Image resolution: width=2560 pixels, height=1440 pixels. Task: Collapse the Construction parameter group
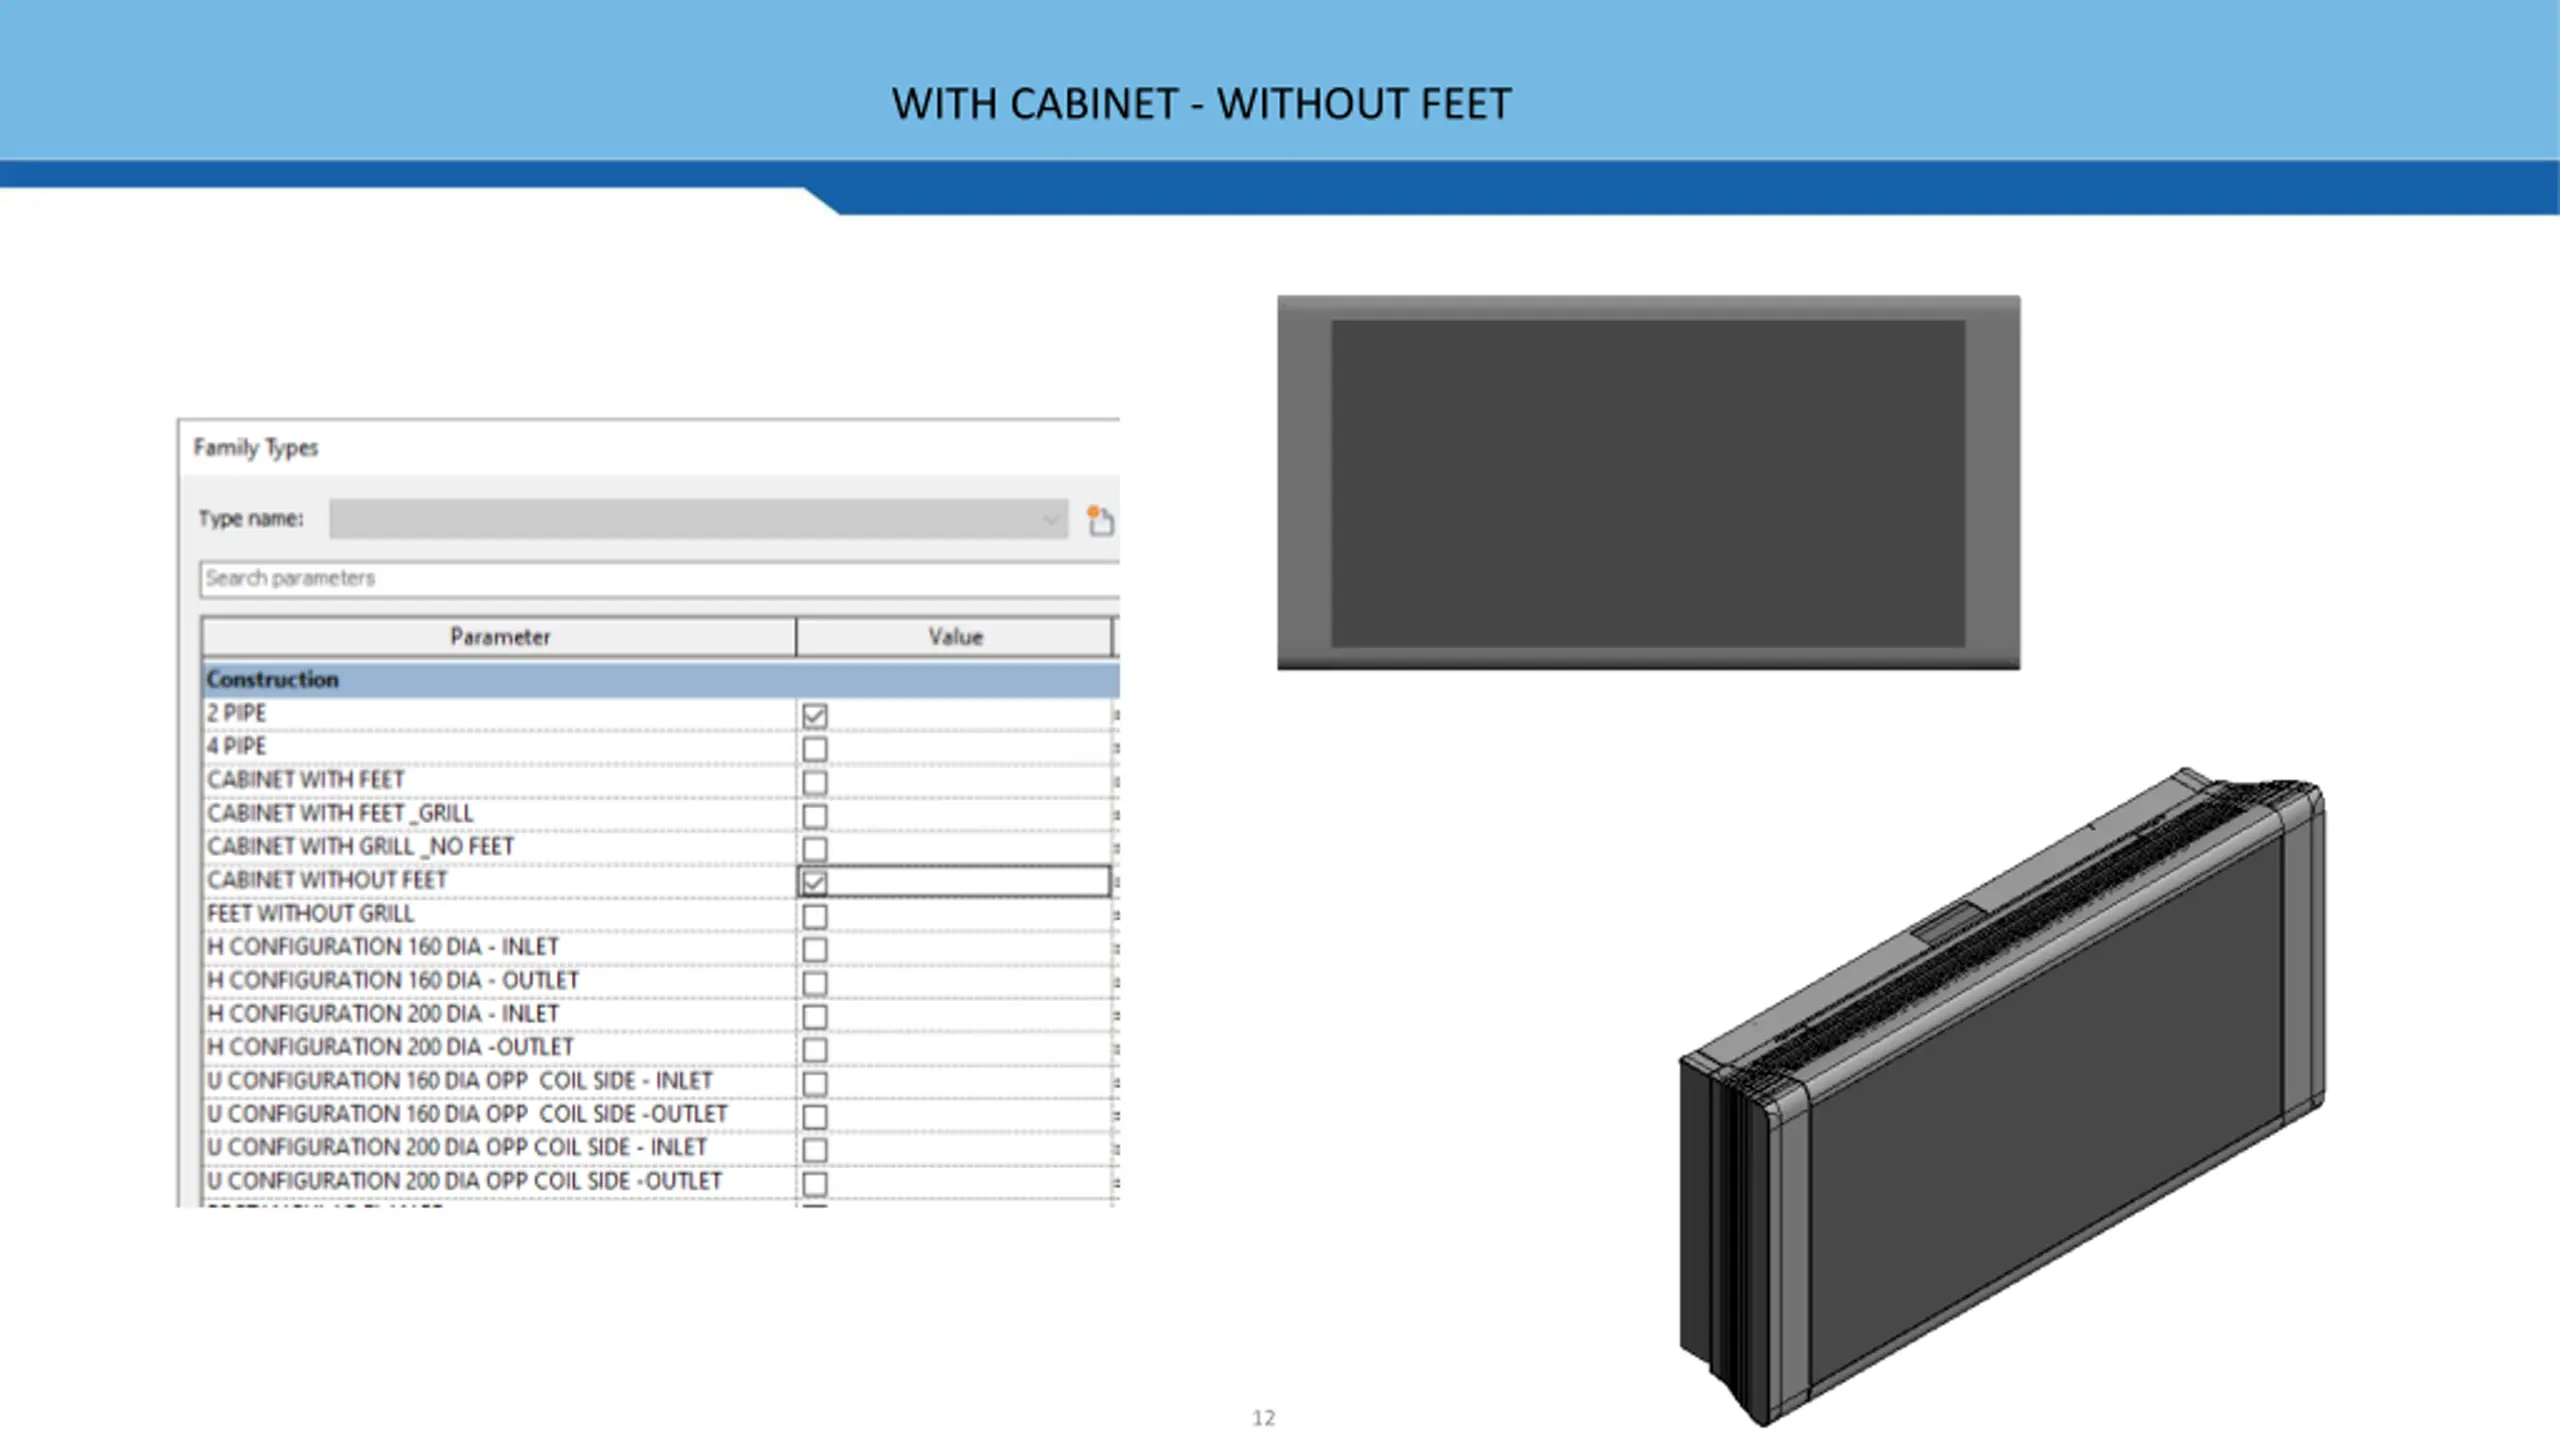[x=660, y=679]
